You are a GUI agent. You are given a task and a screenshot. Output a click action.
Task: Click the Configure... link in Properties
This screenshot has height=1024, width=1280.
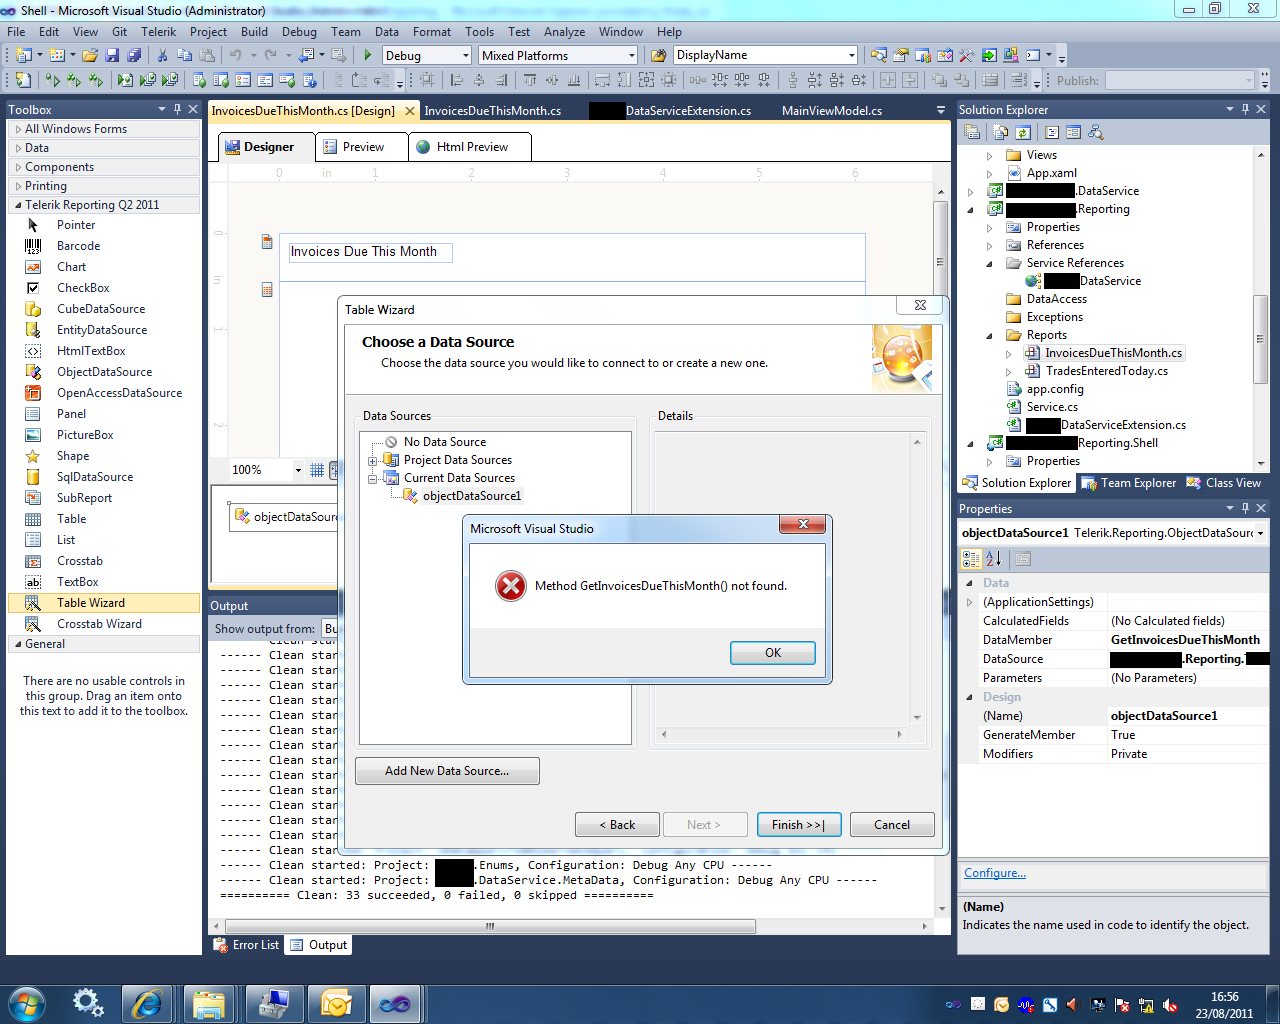[x=995, y=873]
